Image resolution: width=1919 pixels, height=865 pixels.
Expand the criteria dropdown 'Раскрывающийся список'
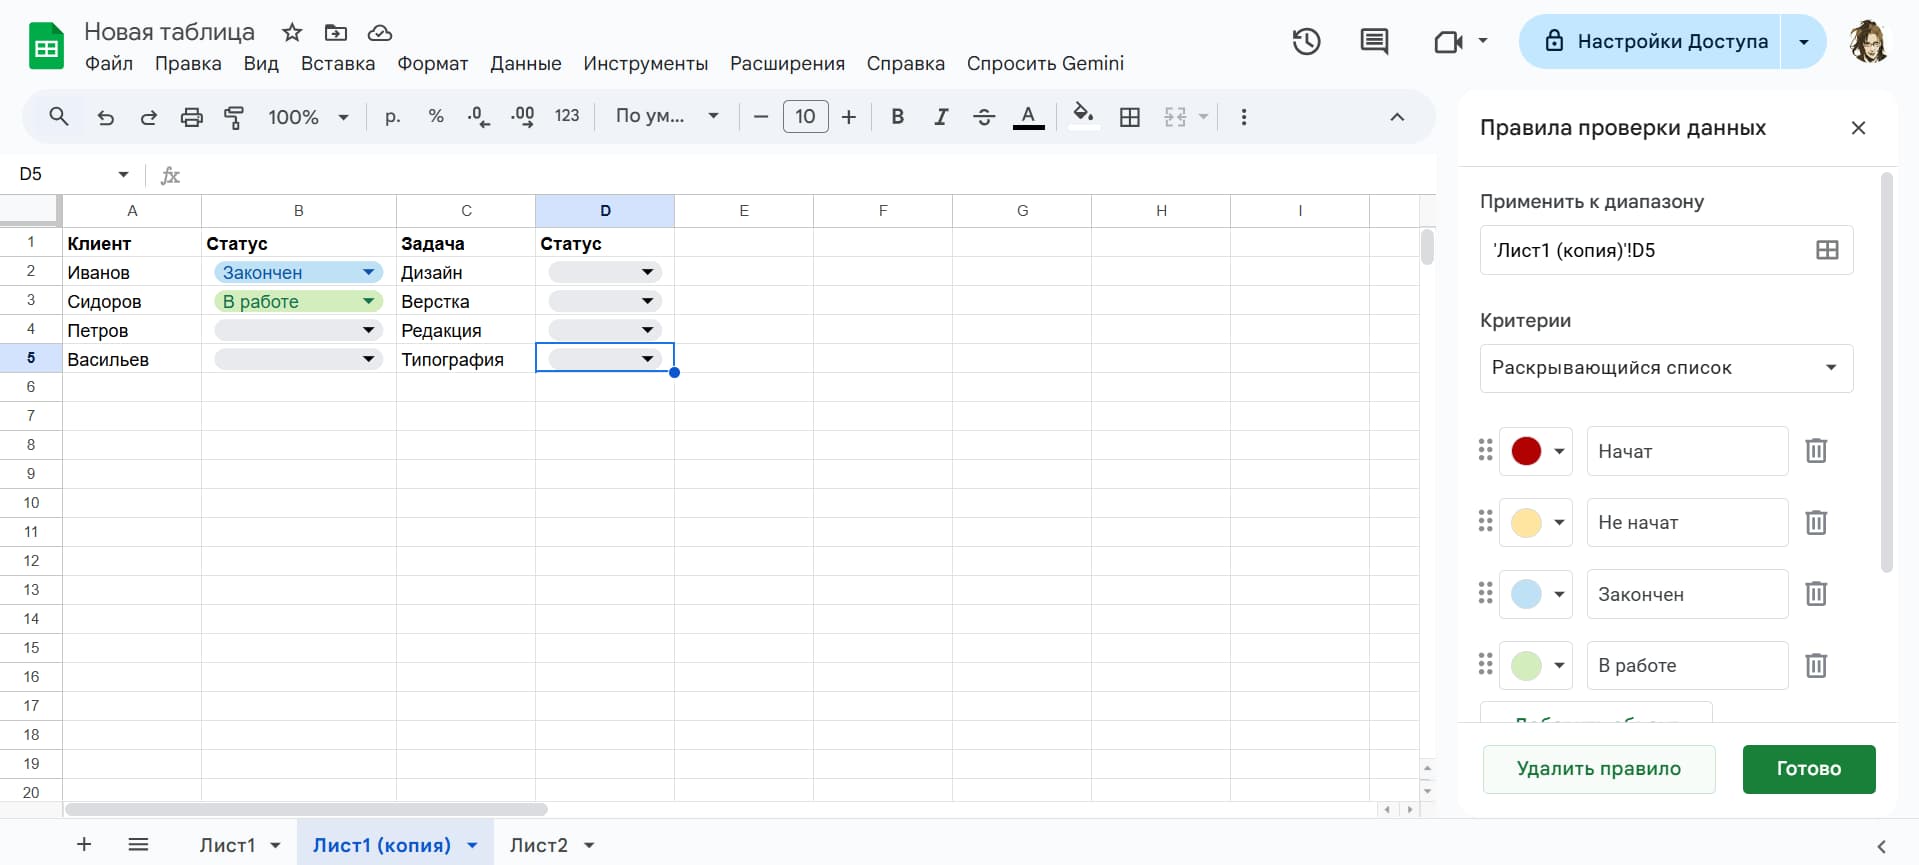1666,368
